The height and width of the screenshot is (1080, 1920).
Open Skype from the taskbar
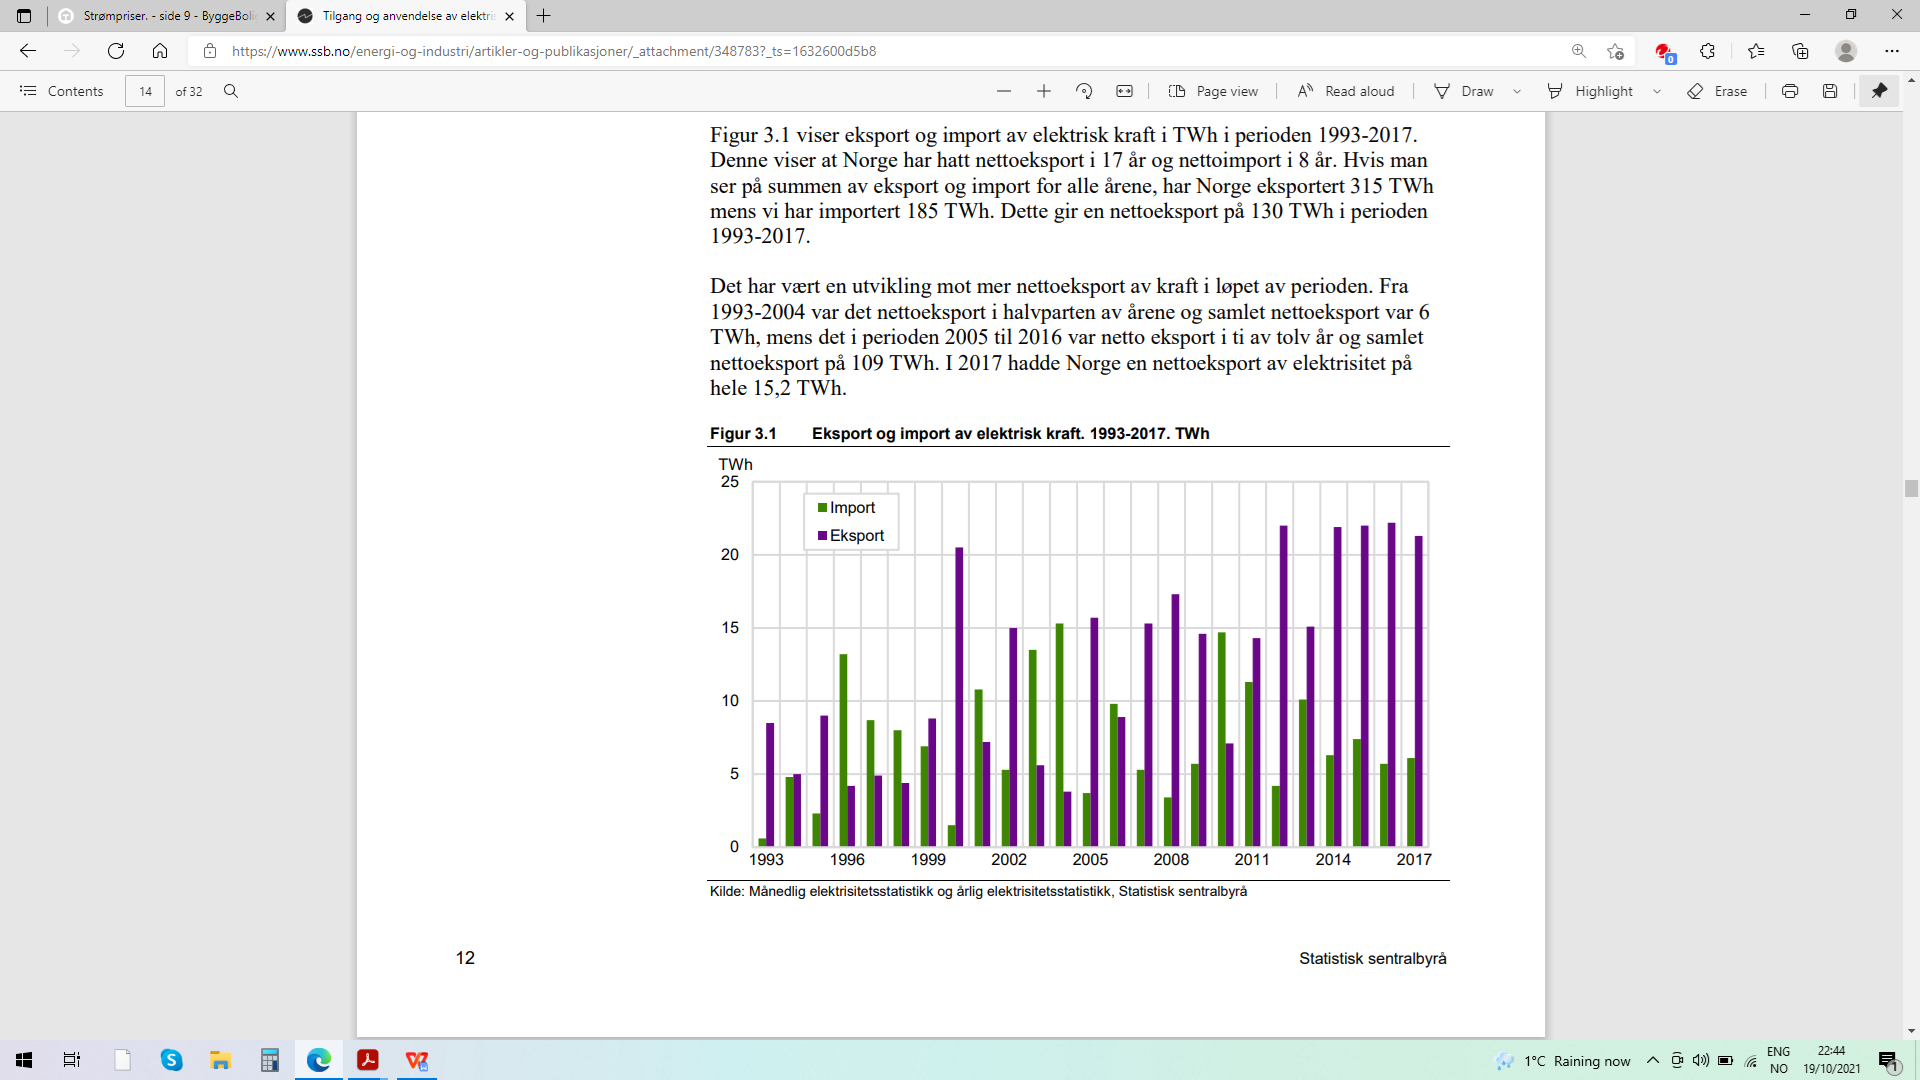171,1060
